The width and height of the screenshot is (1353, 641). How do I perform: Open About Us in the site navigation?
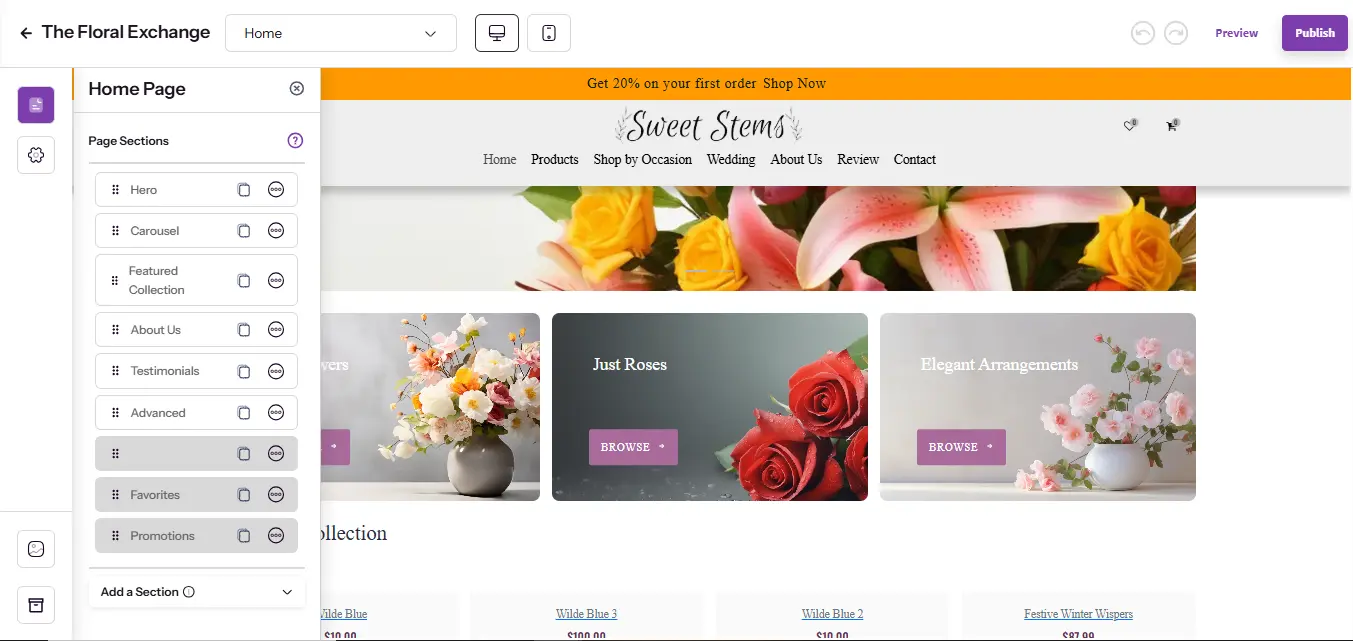pyautogui.click(x=796, y=159)
